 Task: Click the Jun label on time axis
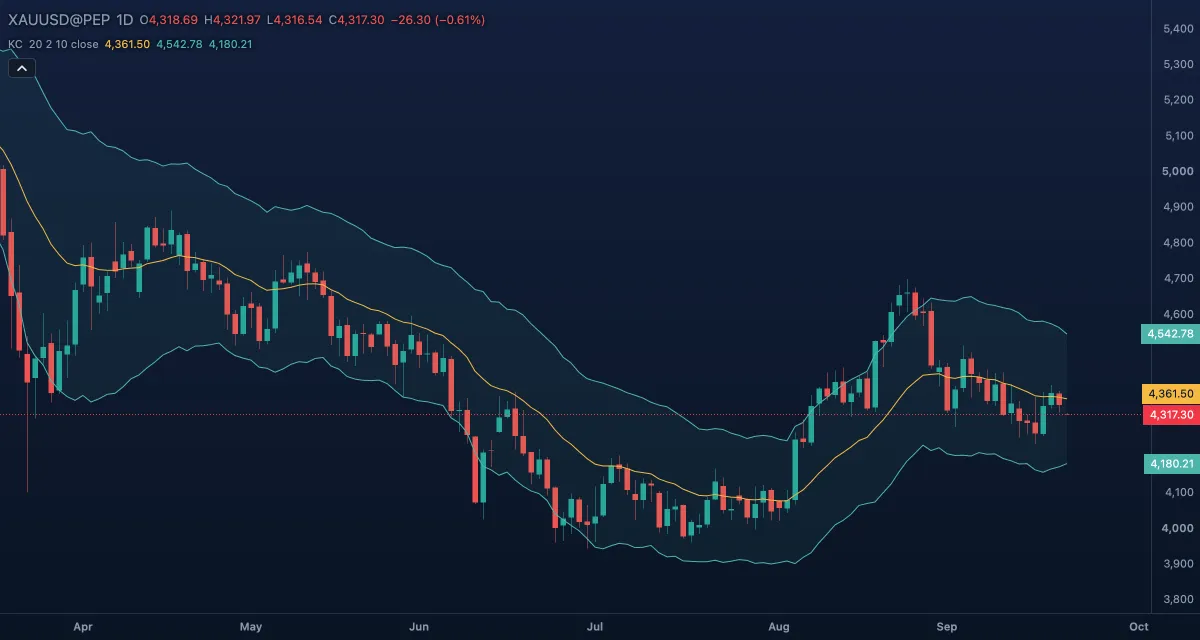pyautogui.click(x=419, y=627)
